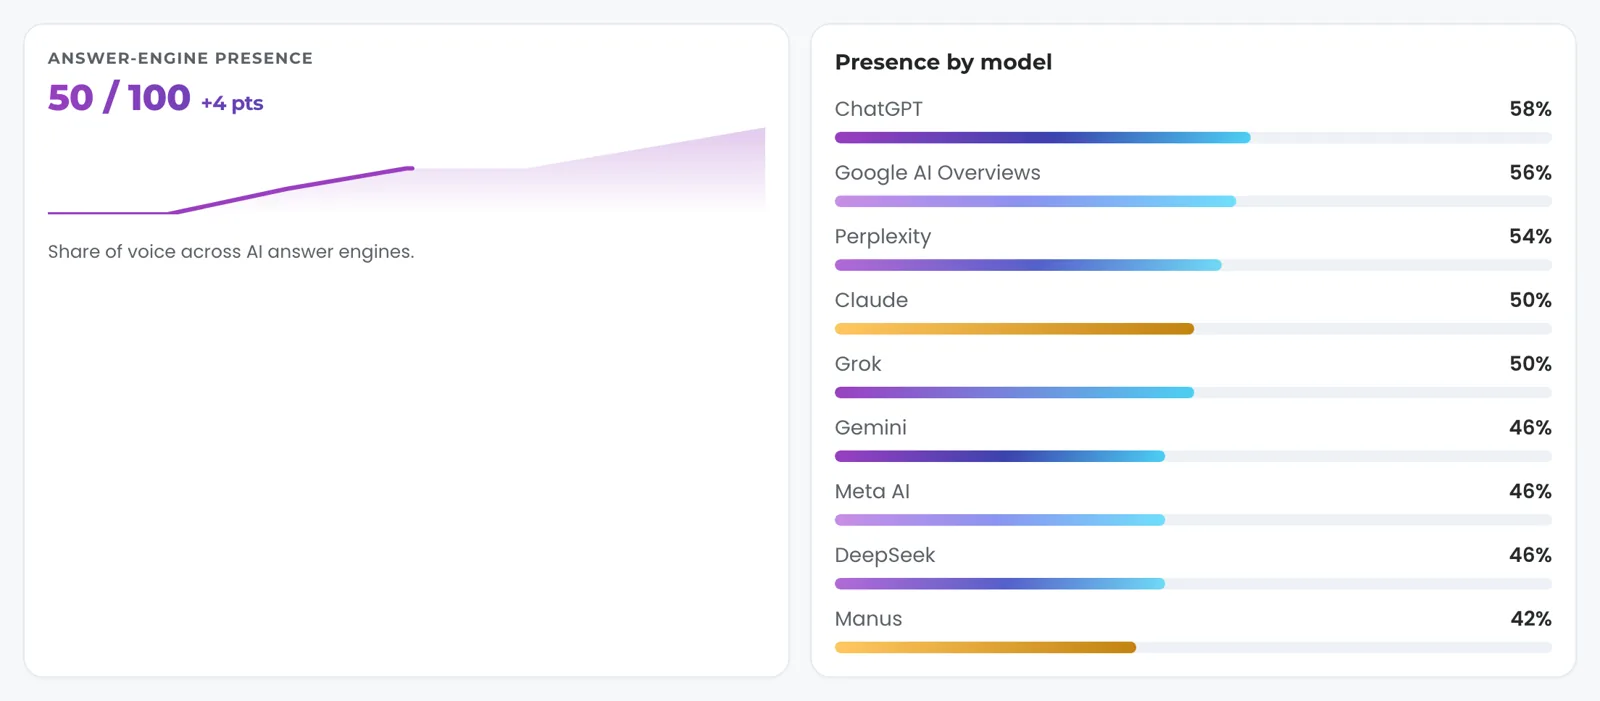Select the Presence by model heading
The height and width of the screenshot is (701, 1600).
[943, 62]
